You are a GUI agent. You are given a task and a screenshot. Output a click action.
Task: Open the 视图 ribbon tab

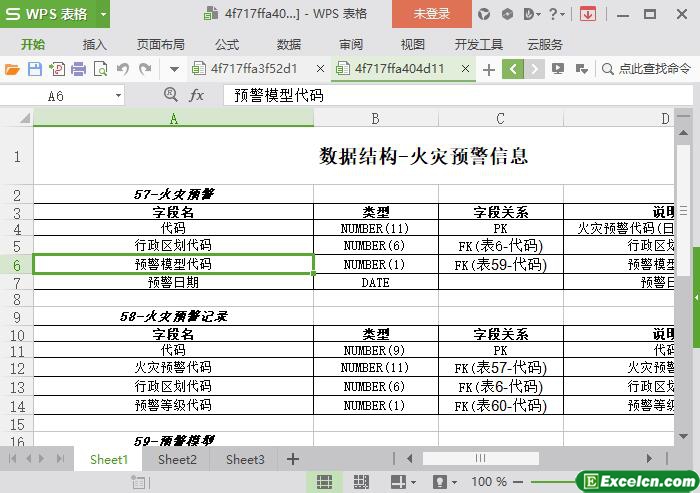click(412, 45)
